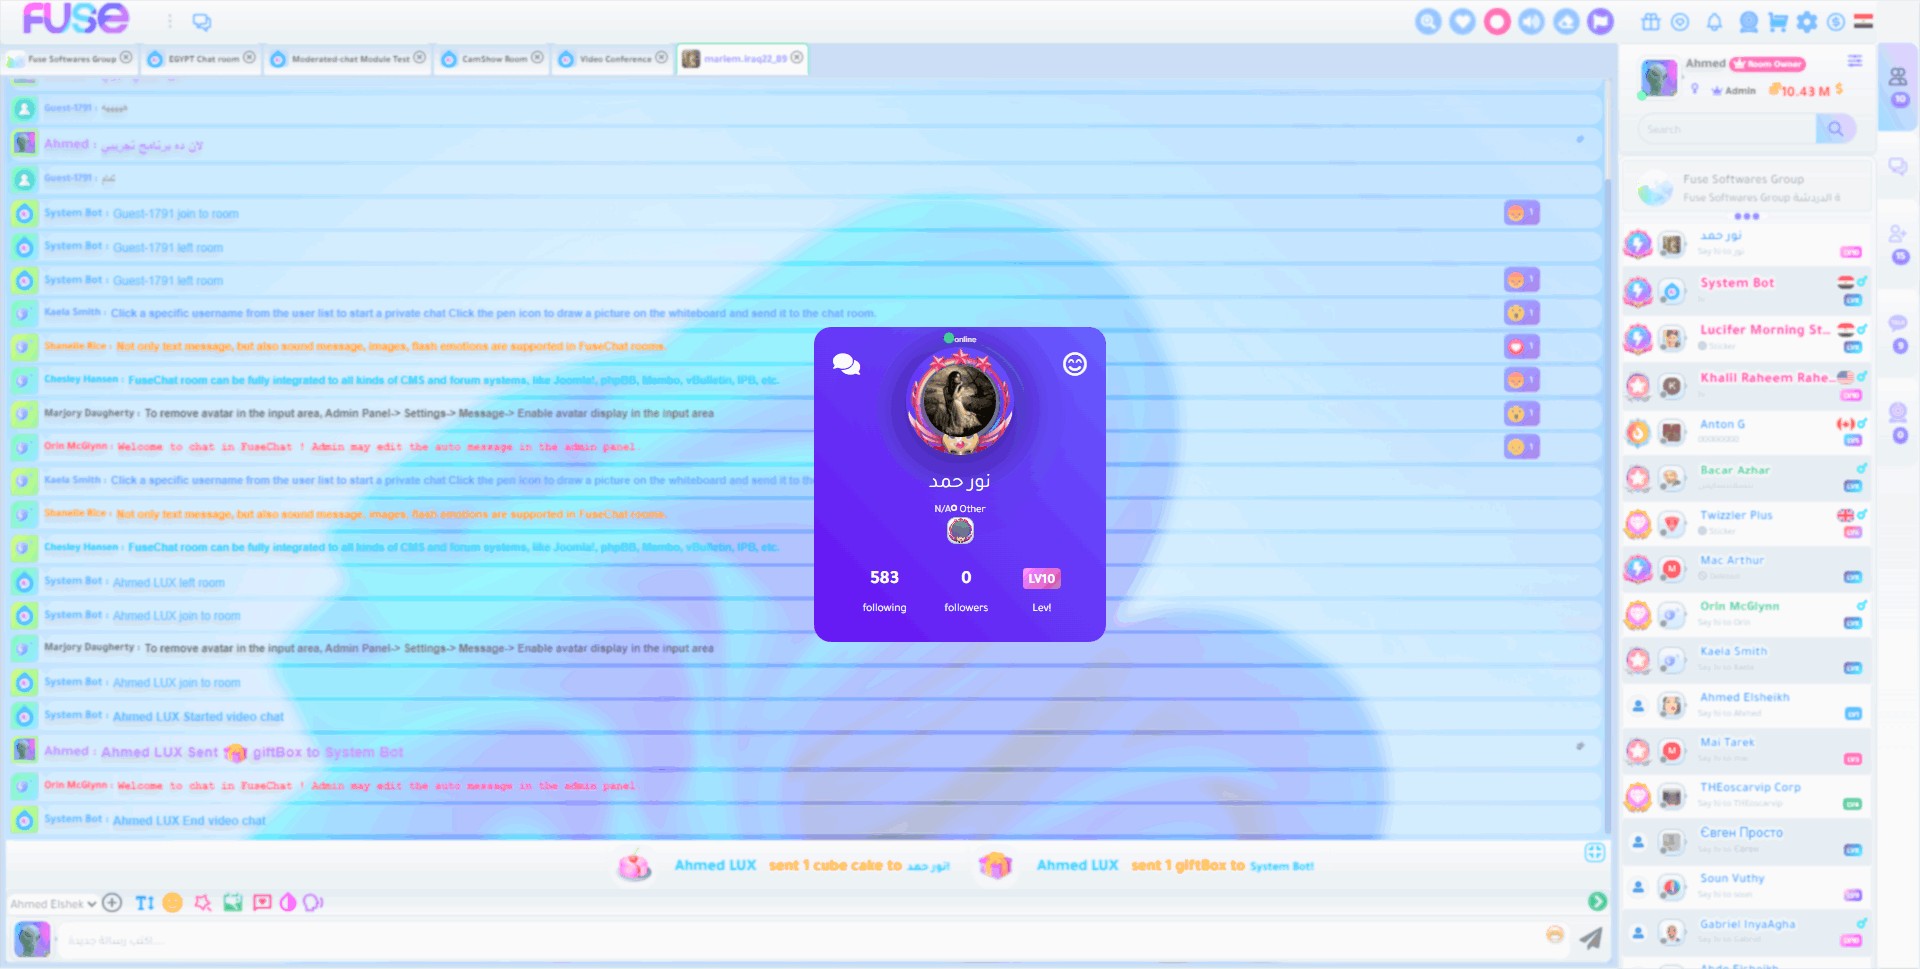
Task: Select the mariem.iraq22_89 private chat tab
Action: 744,59
